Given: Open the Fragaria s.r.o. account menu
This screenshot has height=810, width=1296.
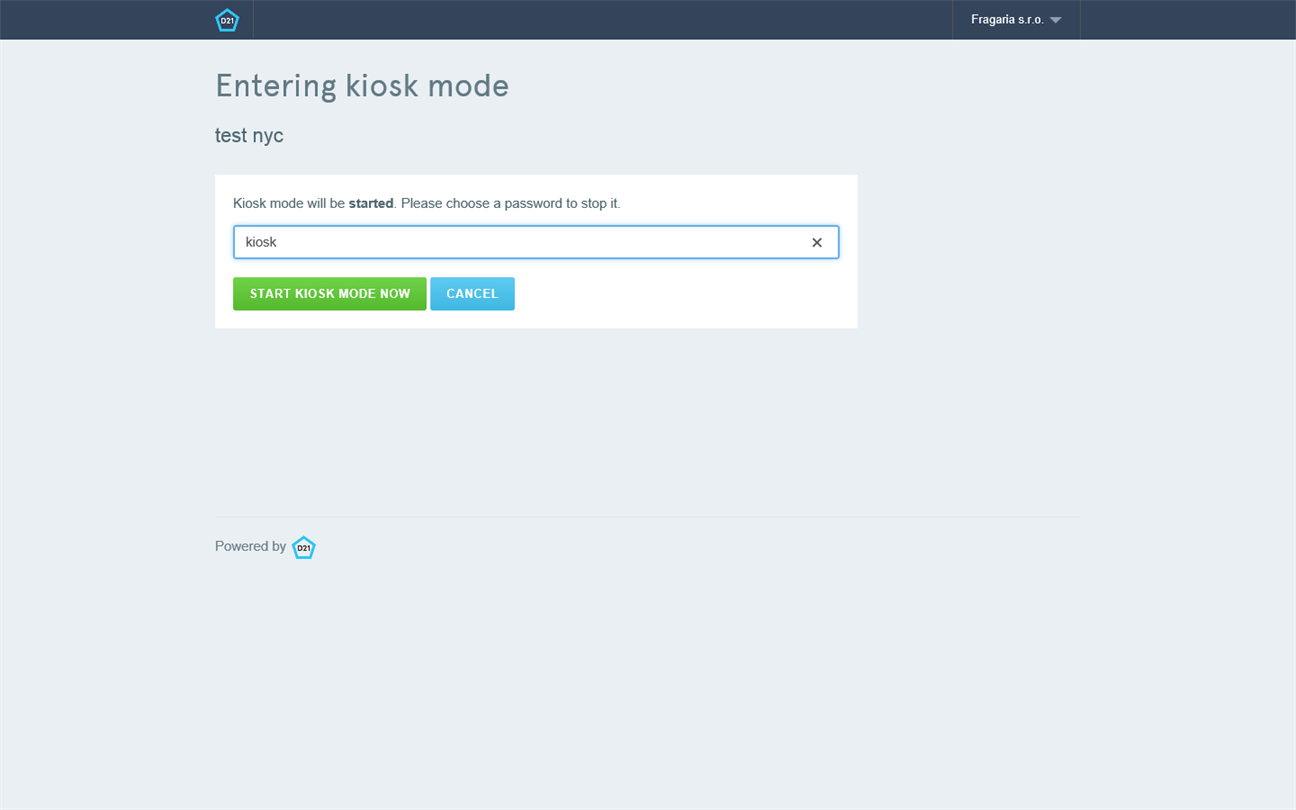Looking at the screenshot, I should [1007, 20].
